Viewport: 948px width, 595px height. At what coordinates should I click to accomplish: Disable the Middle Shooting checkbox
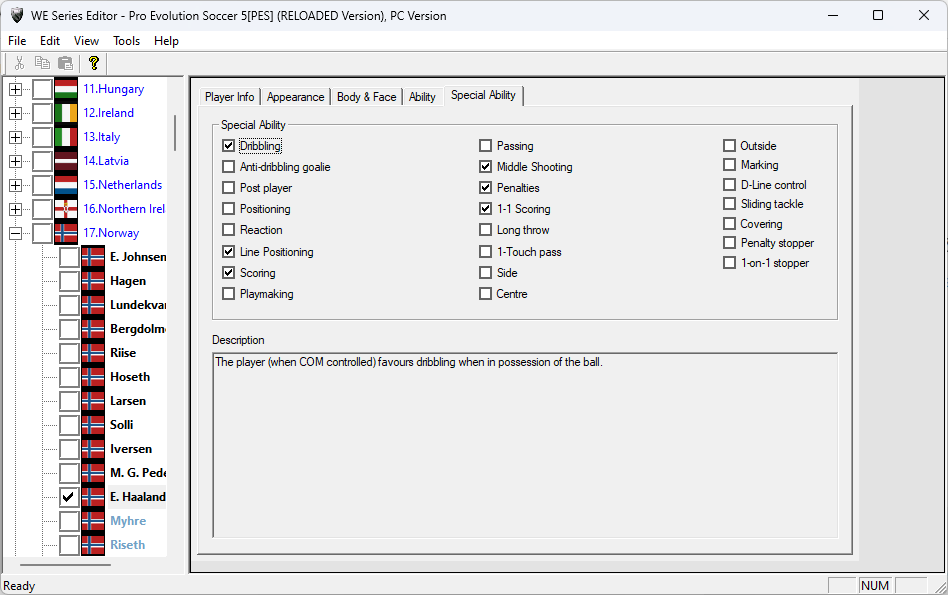(x=485, y=167)
